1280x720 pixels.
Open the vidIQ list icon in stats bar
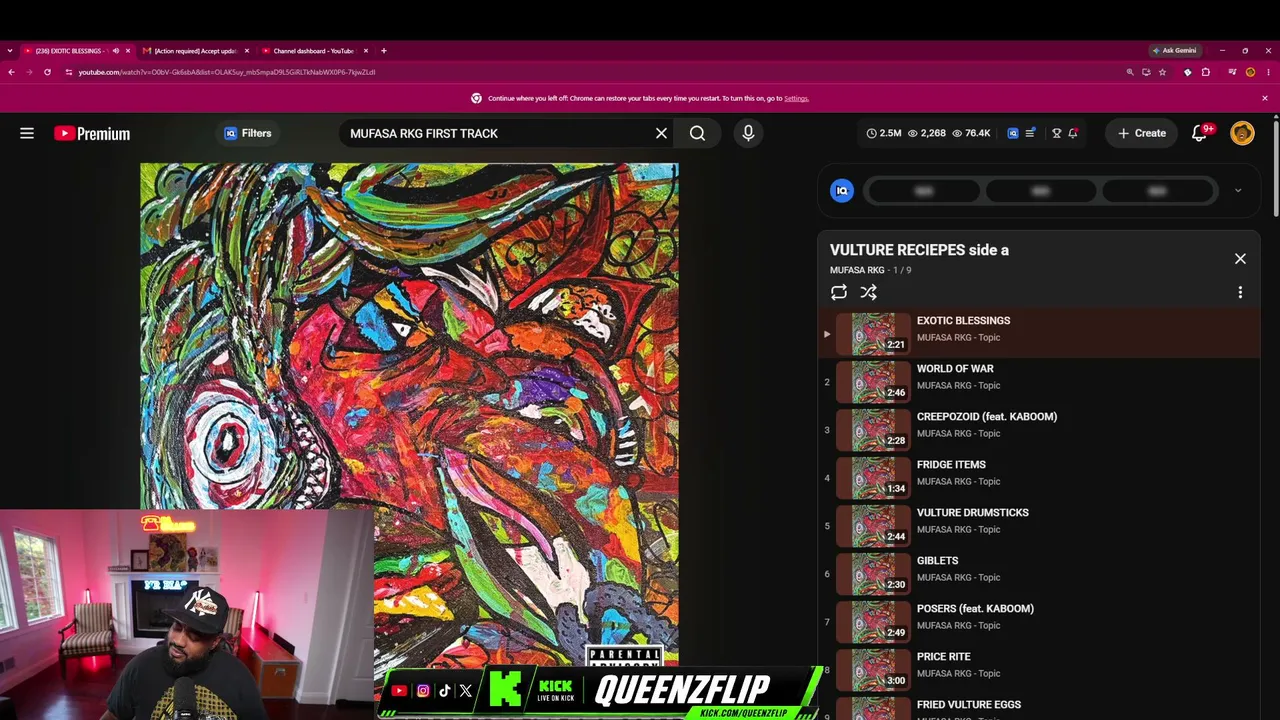coord(1030,133)
